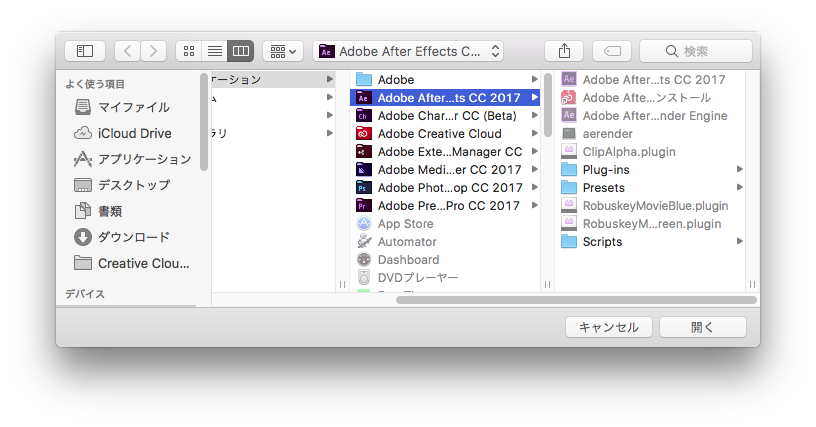Expand Adobe Premiere Pro CC 2017 arrow

coord(534,205)
